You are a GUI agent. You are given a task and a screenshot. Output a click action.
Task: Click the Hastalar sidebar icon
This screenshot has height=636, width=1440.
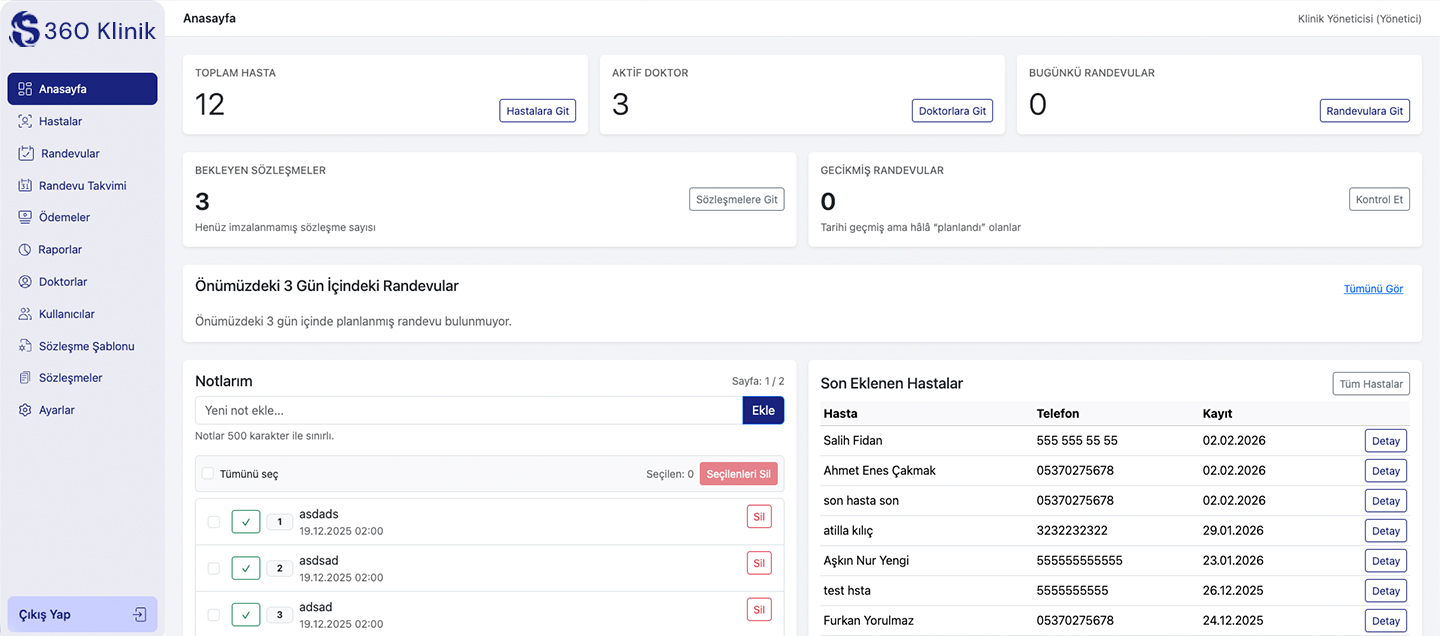tap(25, 121)
